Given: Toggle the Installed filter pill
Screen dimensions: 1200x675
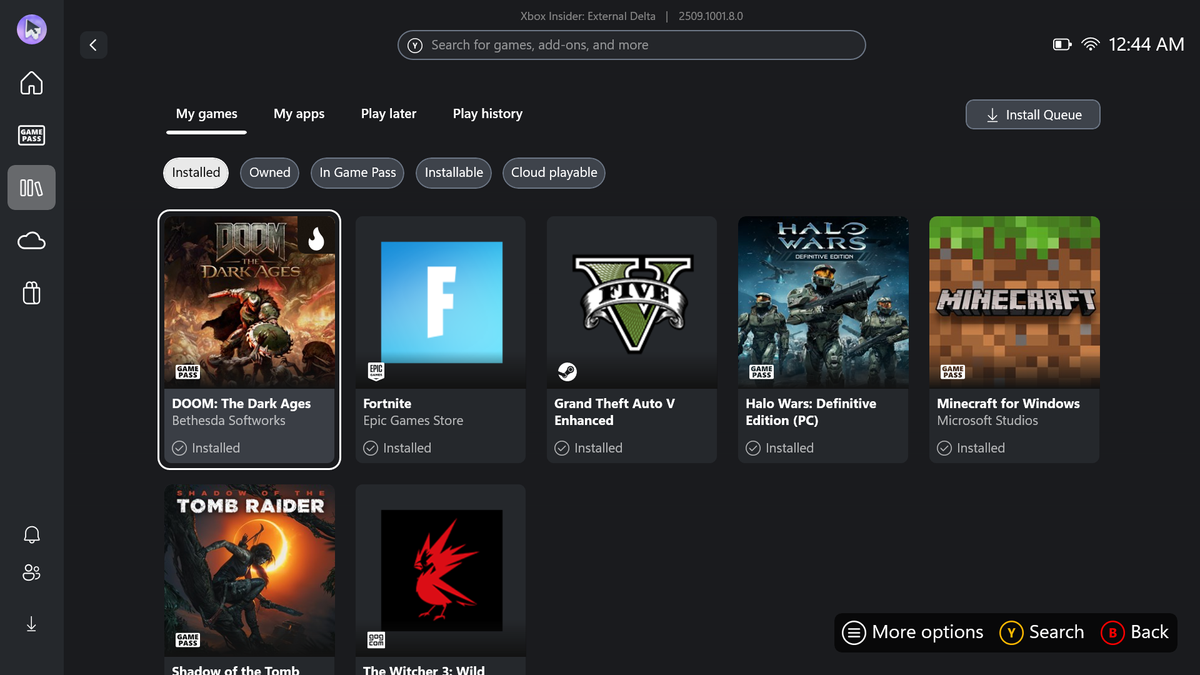Looking at the screenshot, I should click(x=195, y=172).
